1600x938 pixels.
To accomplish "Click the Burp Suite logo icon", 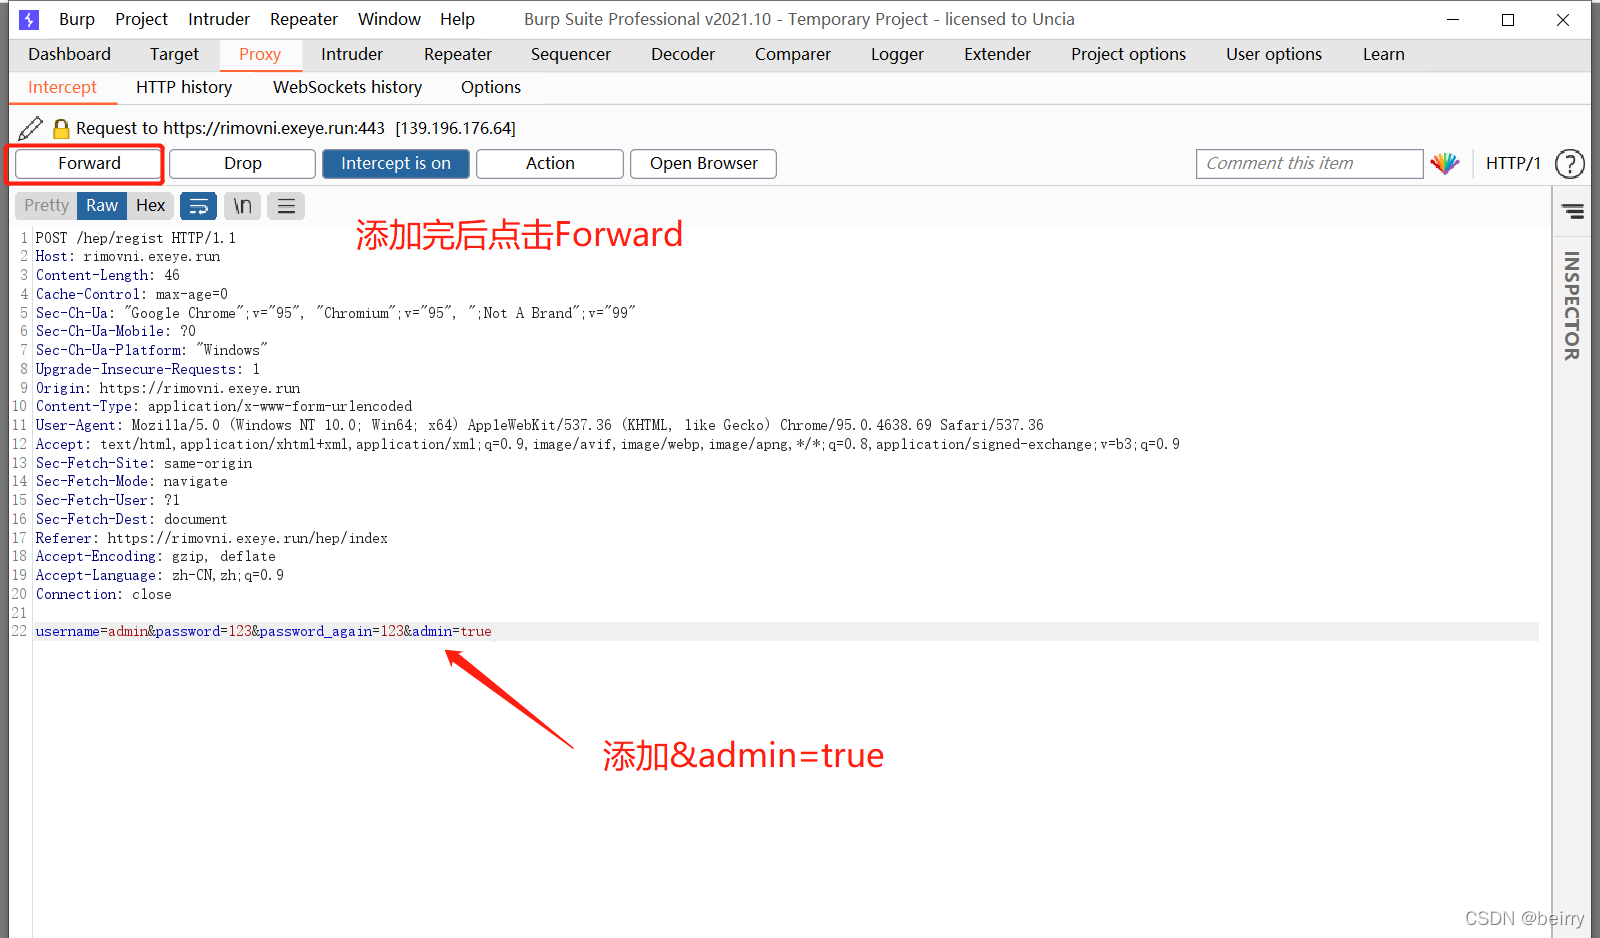I will click(29, 19).
